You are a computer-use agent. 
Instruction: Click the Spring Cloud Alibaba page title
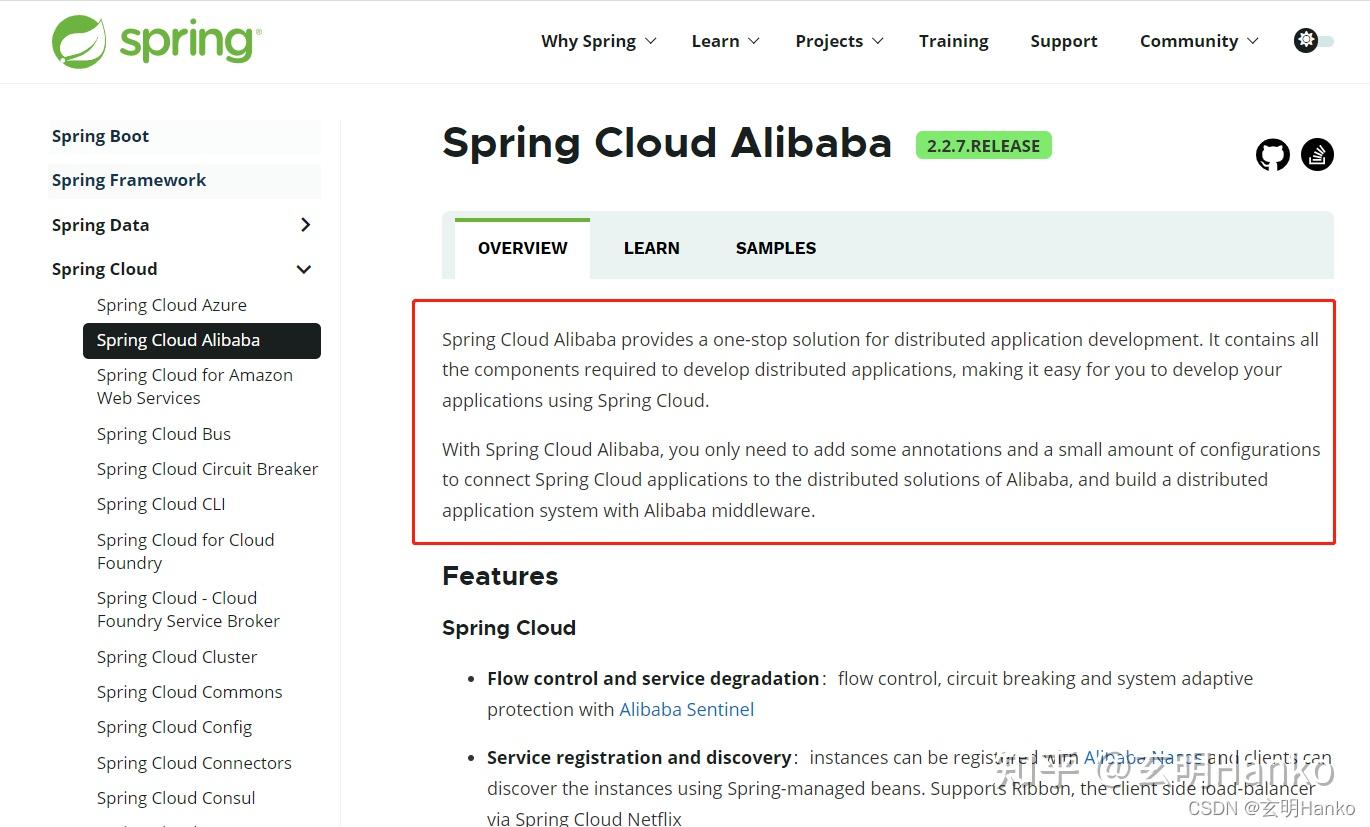tap(667, 143)
